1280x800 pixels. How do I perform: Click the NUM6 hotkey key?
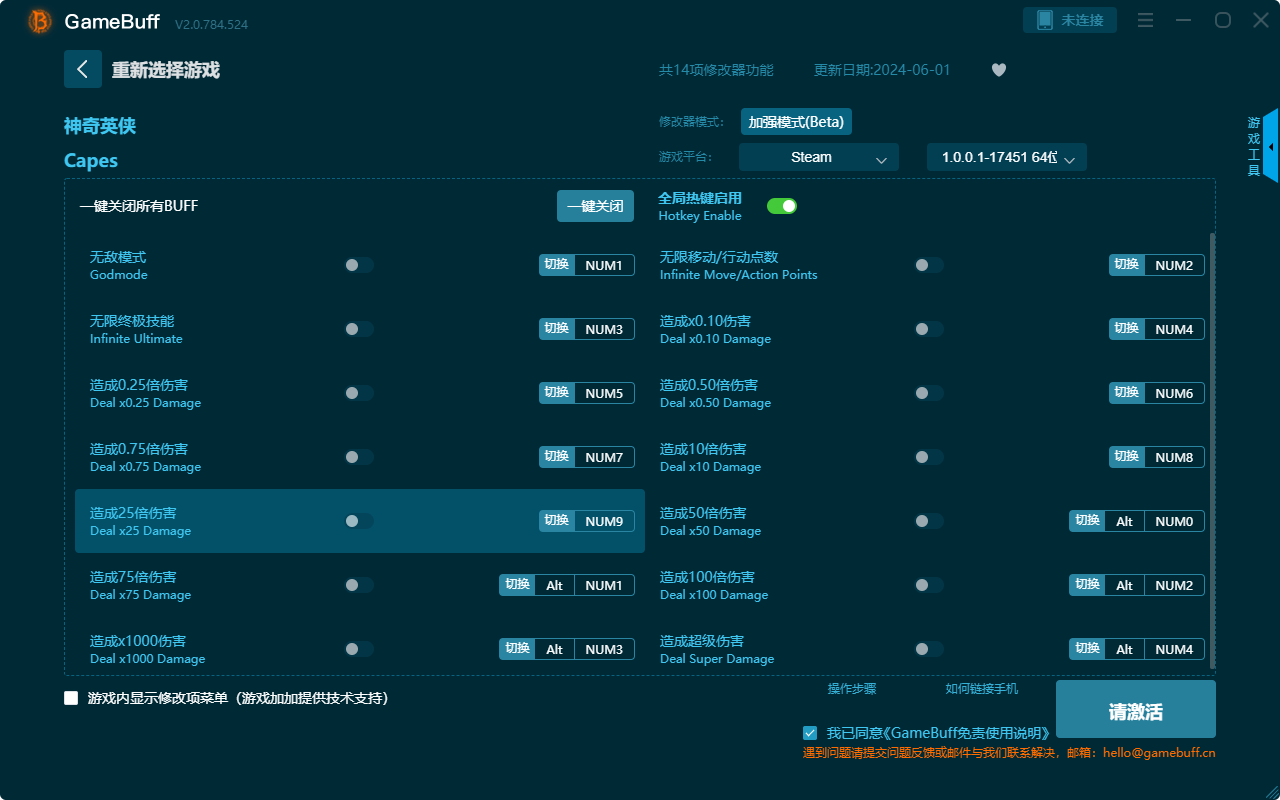1174,393
